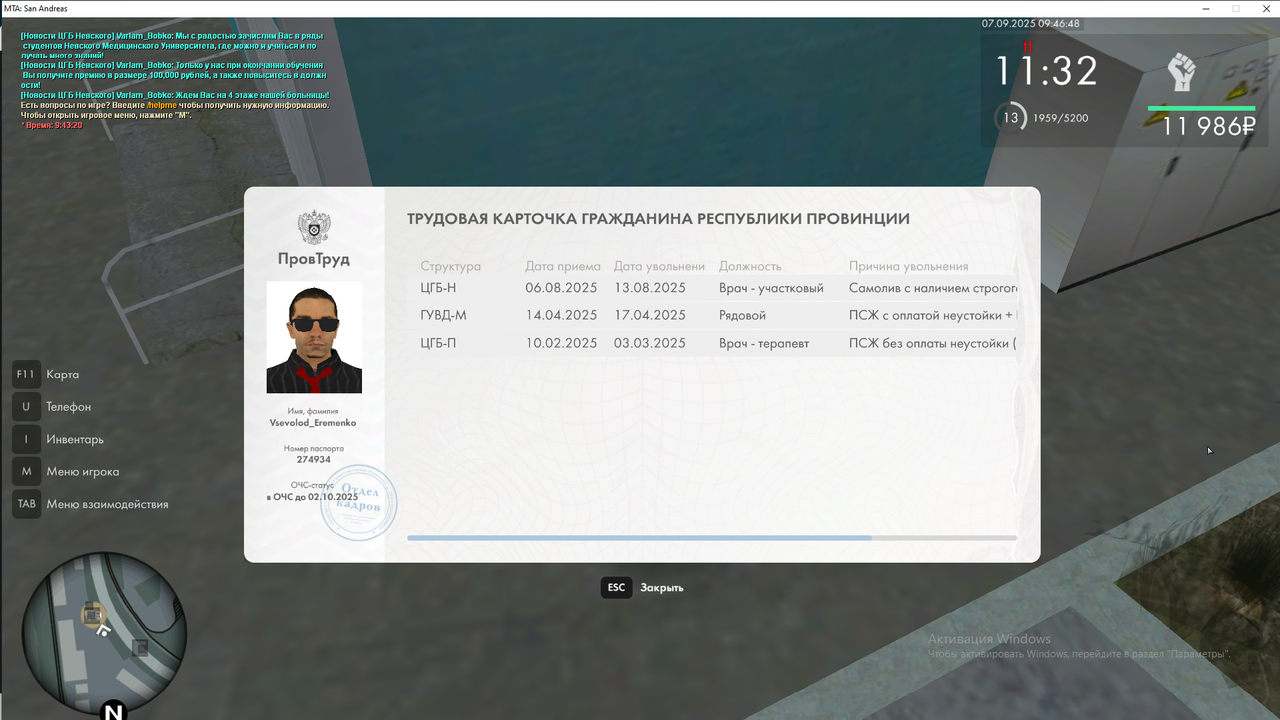Click the Самолив с наличием reason cell
1280x720 pixels.
click(x=933, y=288)
